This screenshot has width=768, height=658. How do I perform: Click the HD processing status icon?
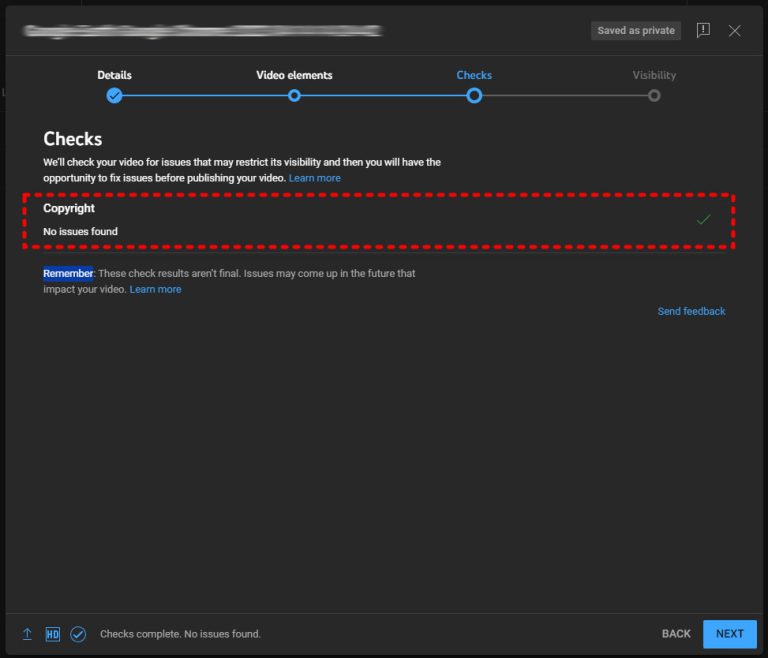(x=53, y=634)
